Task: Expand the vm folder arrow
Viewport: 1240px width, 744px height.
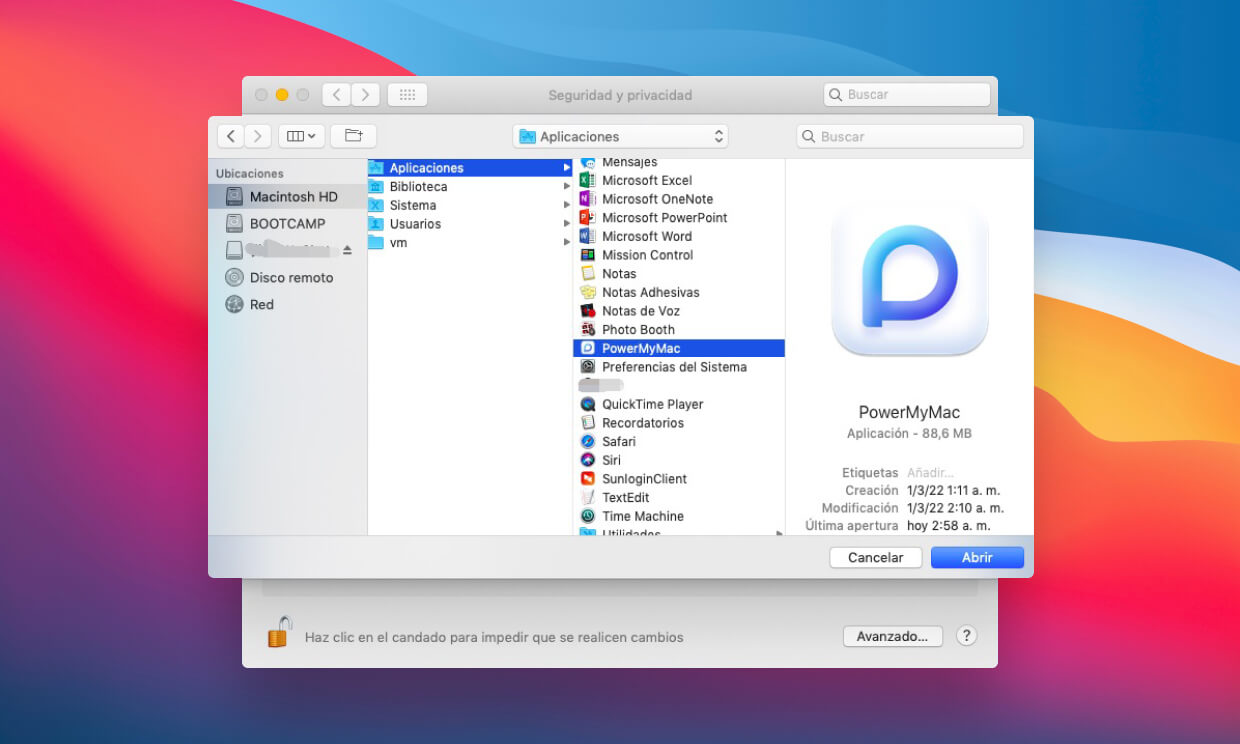Action: tap(567, 243)
